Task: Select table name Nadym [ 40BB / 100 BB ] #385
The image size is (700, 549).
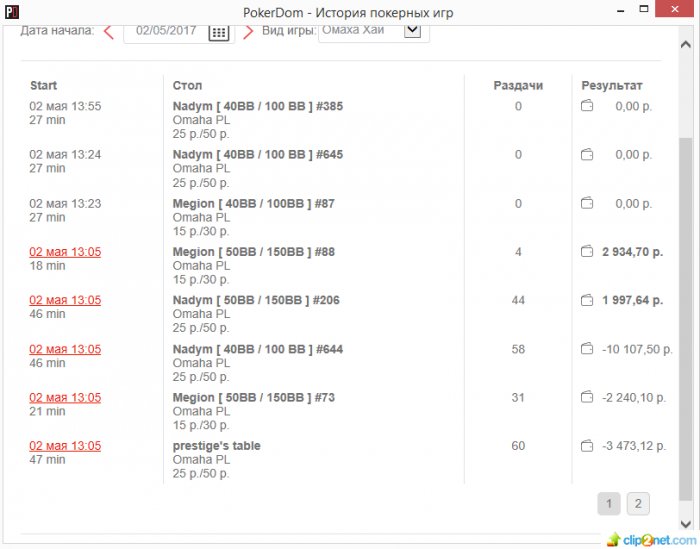Action: pyautogui.click(x=258, y=106)
